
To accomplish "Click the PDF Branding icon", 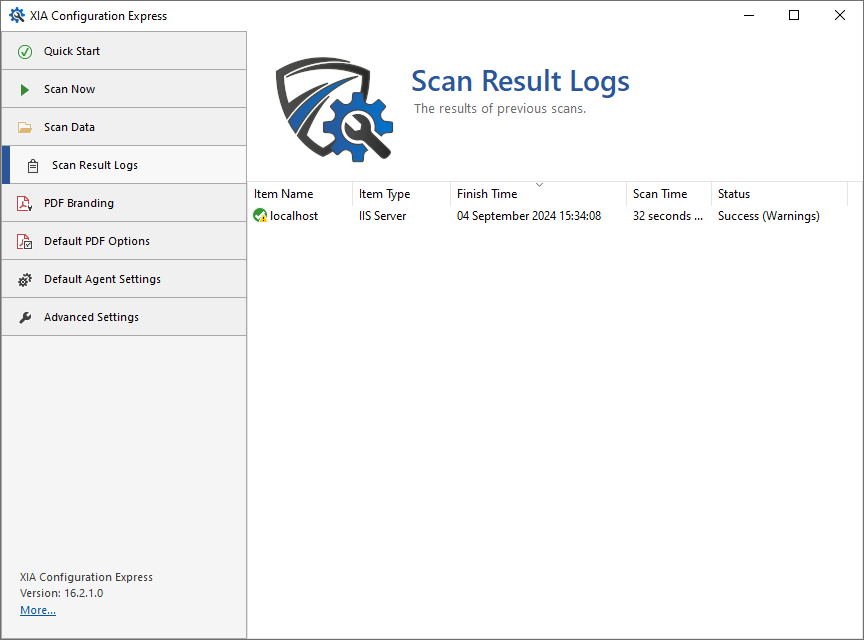I will click(24, 203).
